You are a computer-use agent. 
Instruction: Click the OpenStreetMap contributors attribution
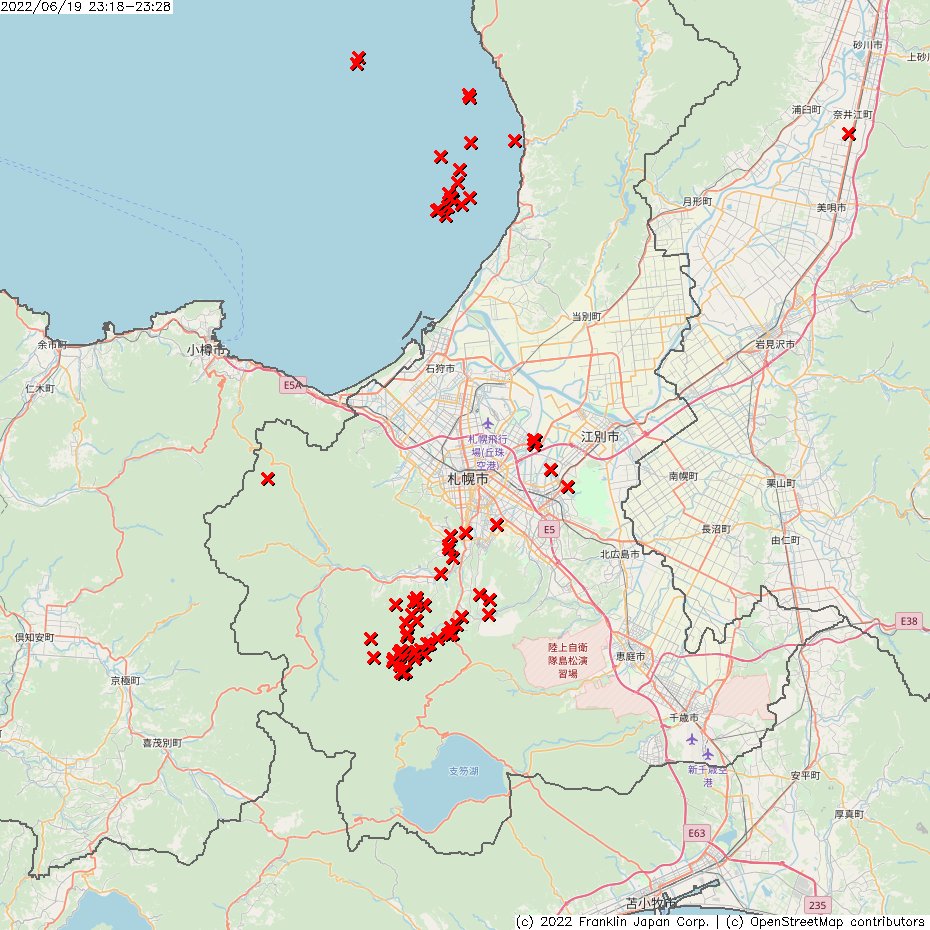(x=827, y=922)
